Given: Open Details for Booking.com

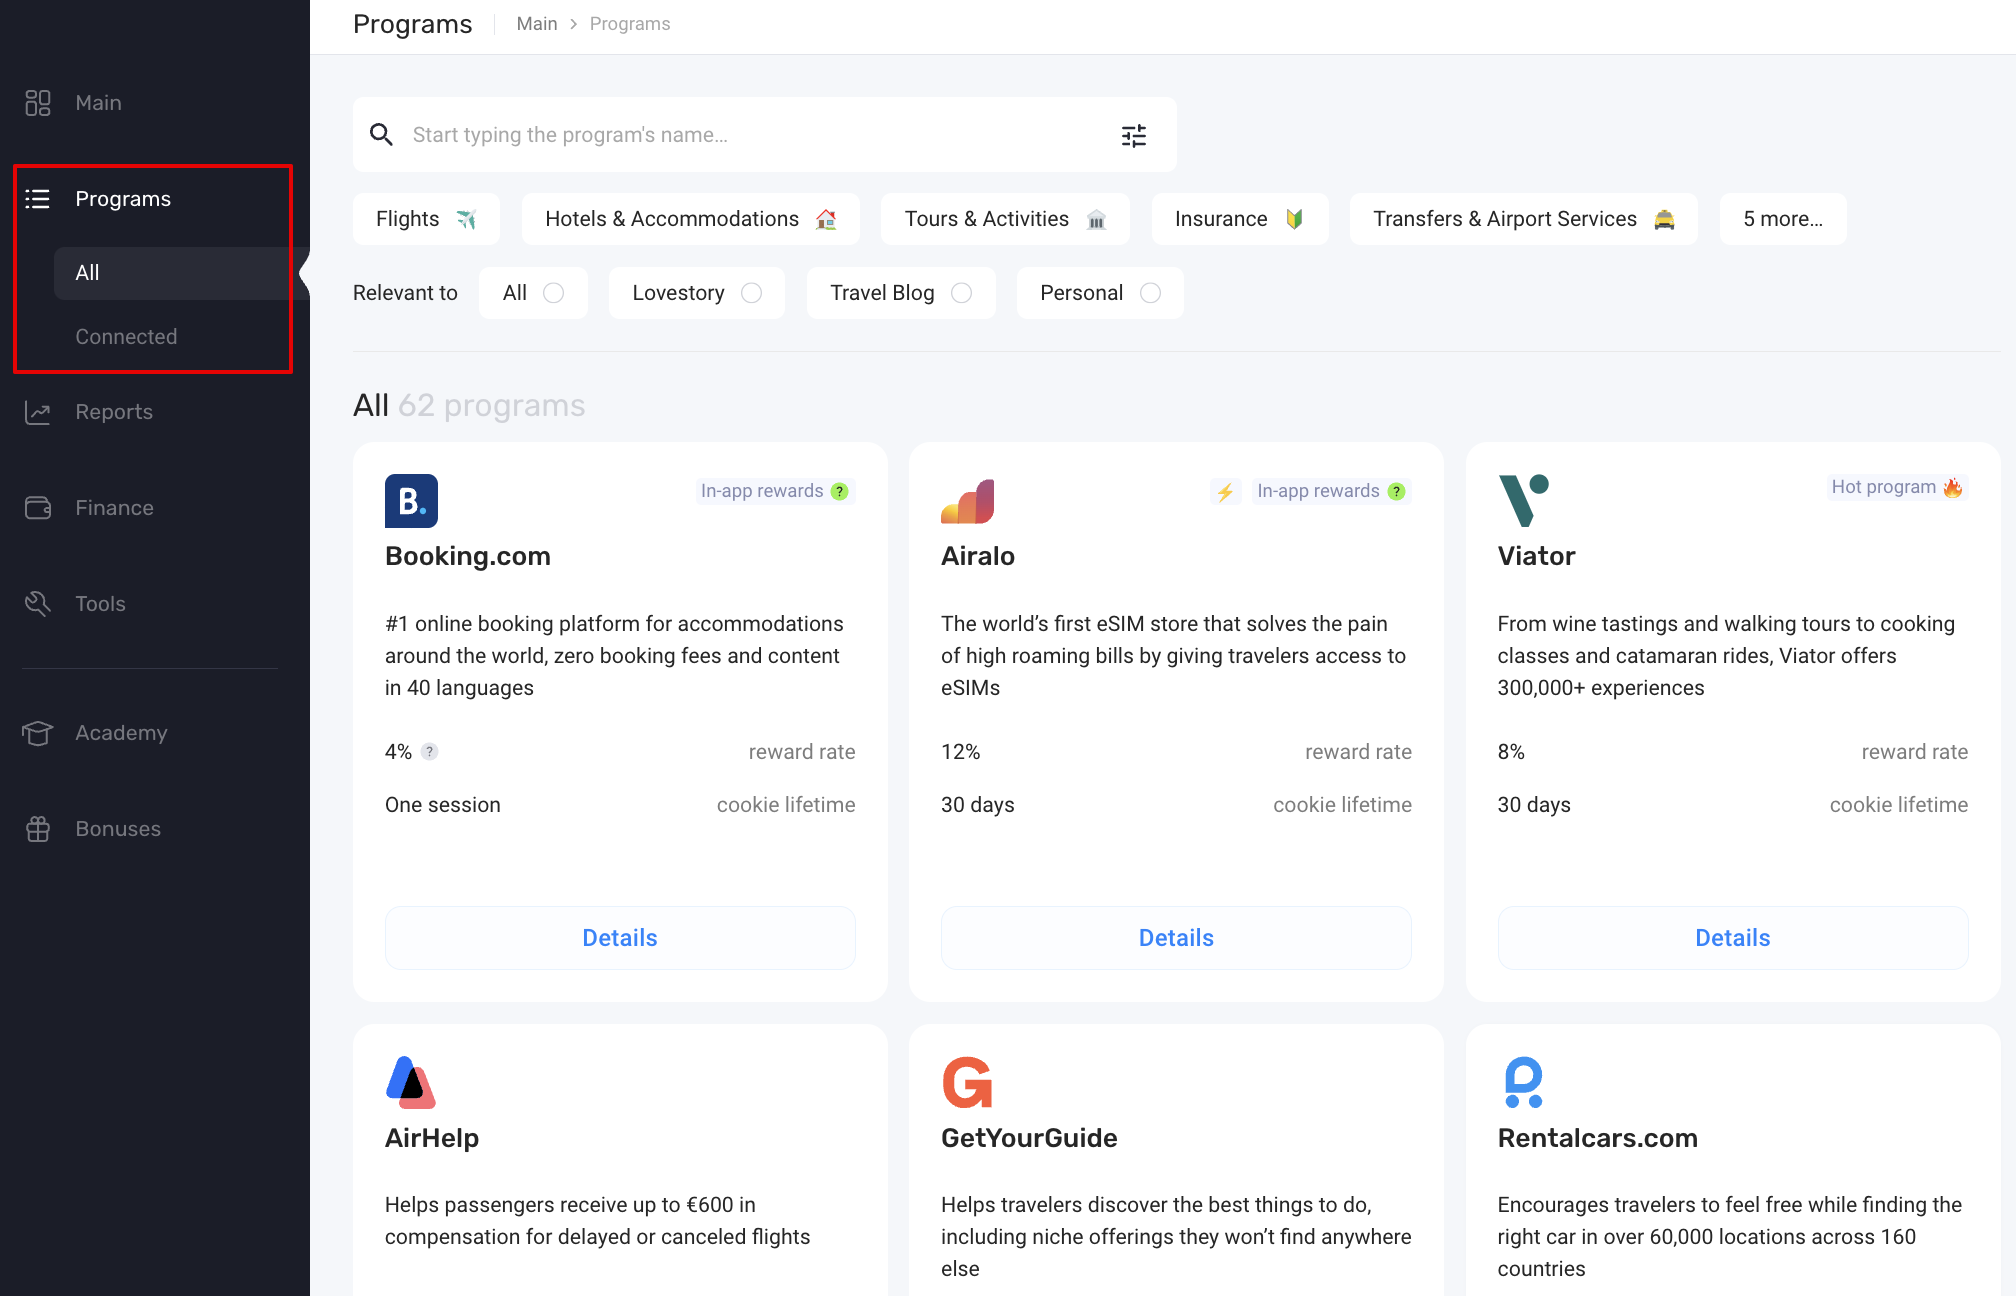Looking at the screenshot, I should [620, 938].
